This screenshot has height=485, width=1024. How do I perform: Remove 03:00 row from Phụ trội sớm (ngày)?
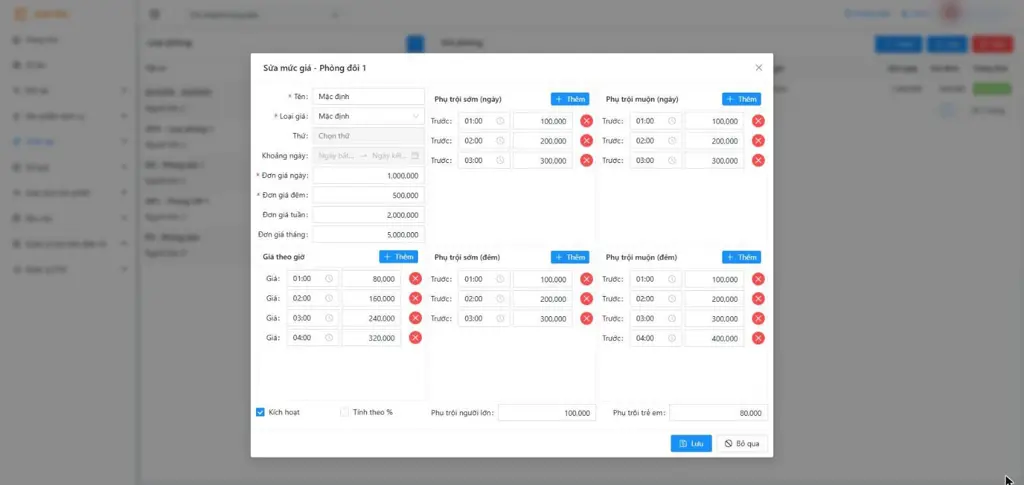click(x=586, y=160)
